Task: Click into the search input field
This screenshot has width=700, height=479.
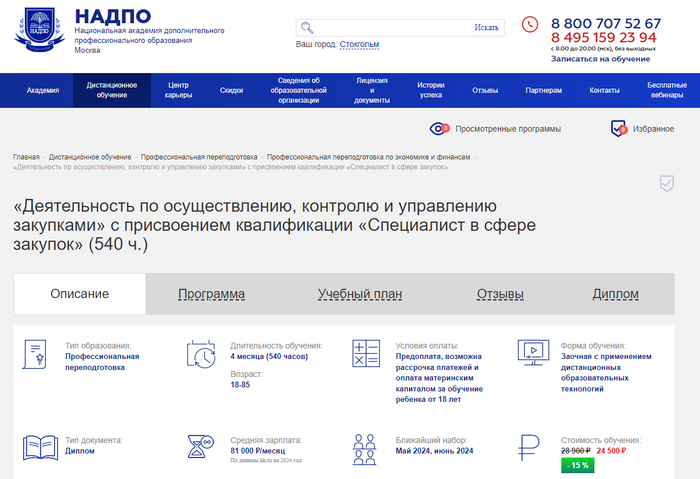Action: tap(390, 27)
